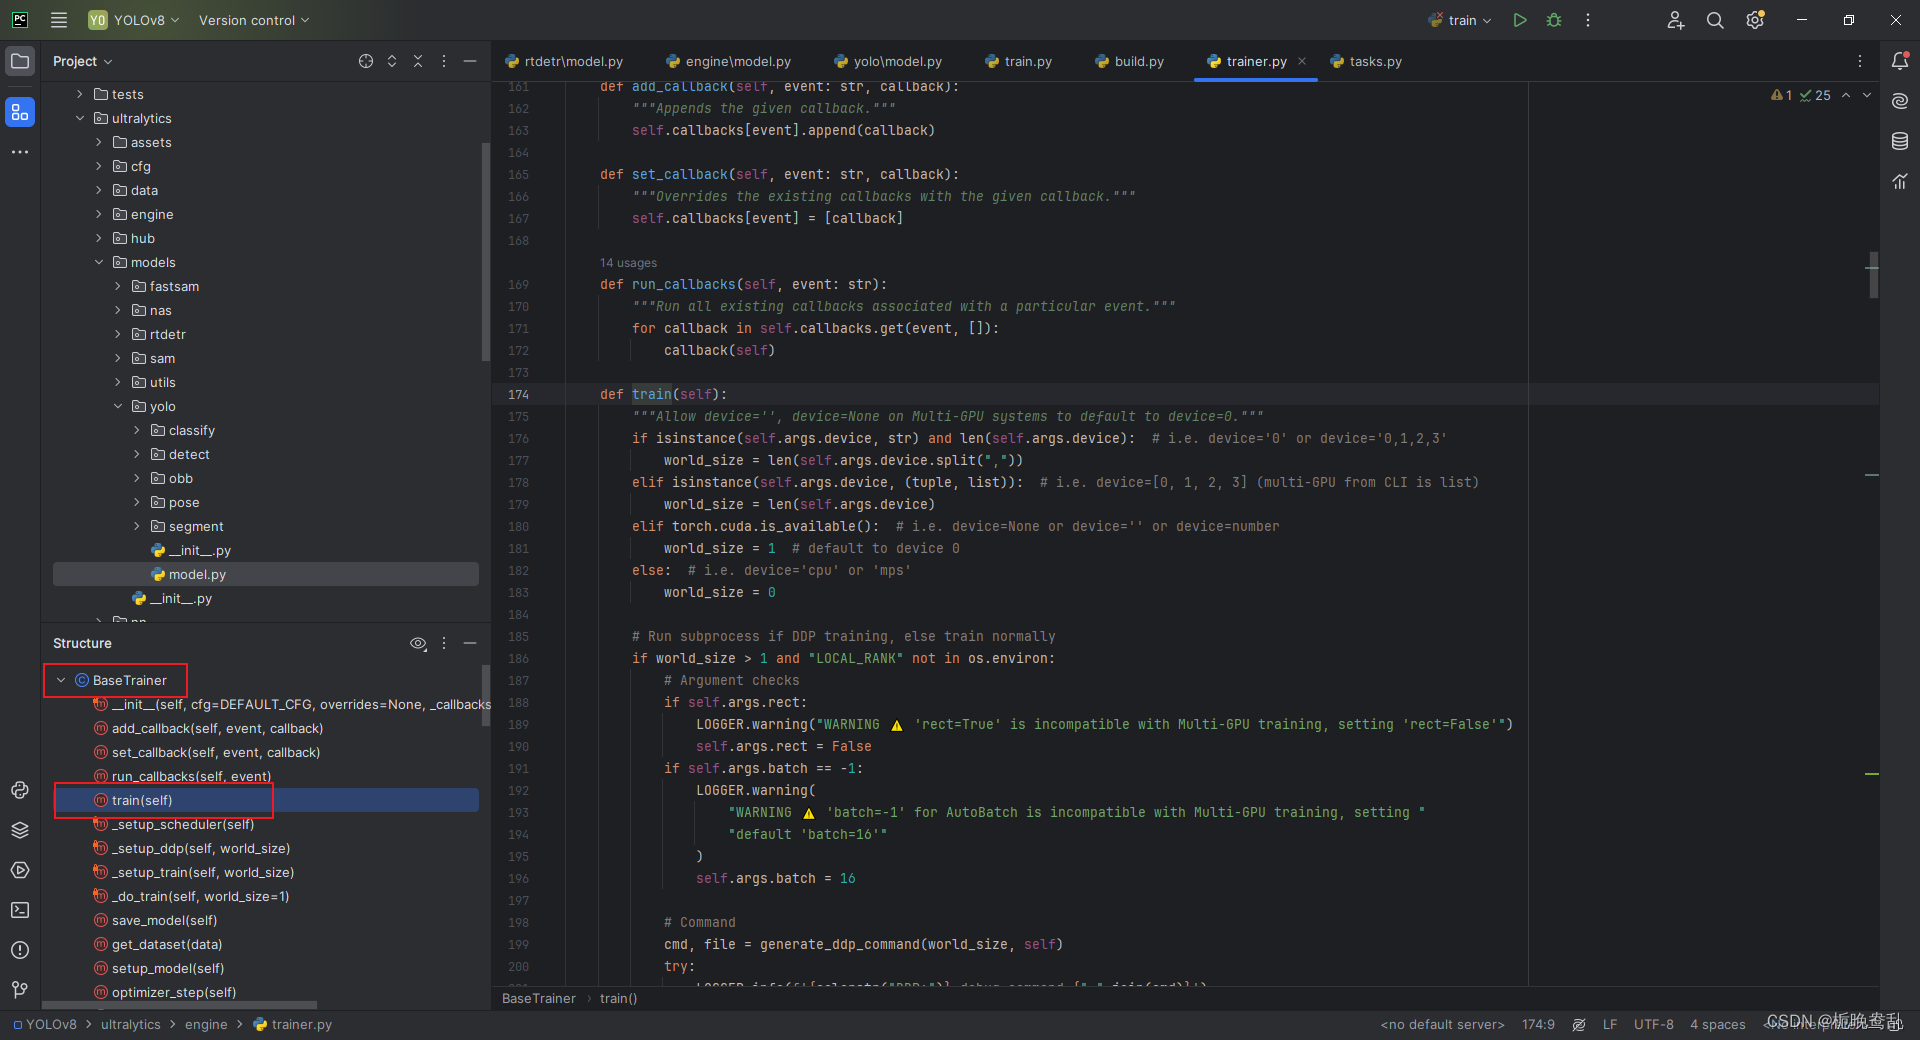Expand the segment folder

(x=137, y=526)
